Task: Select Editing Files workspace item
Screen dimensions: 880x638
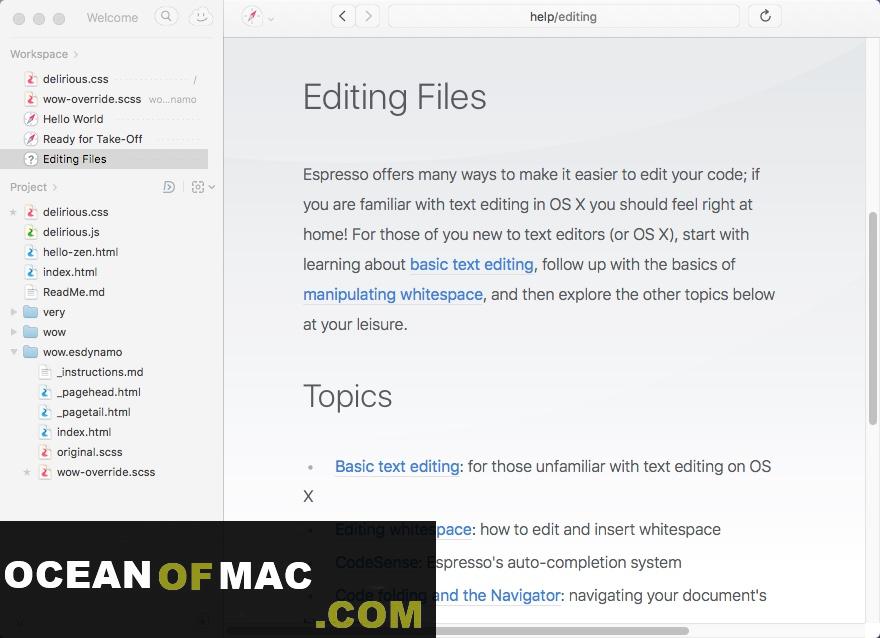Action: coord(104,159)
